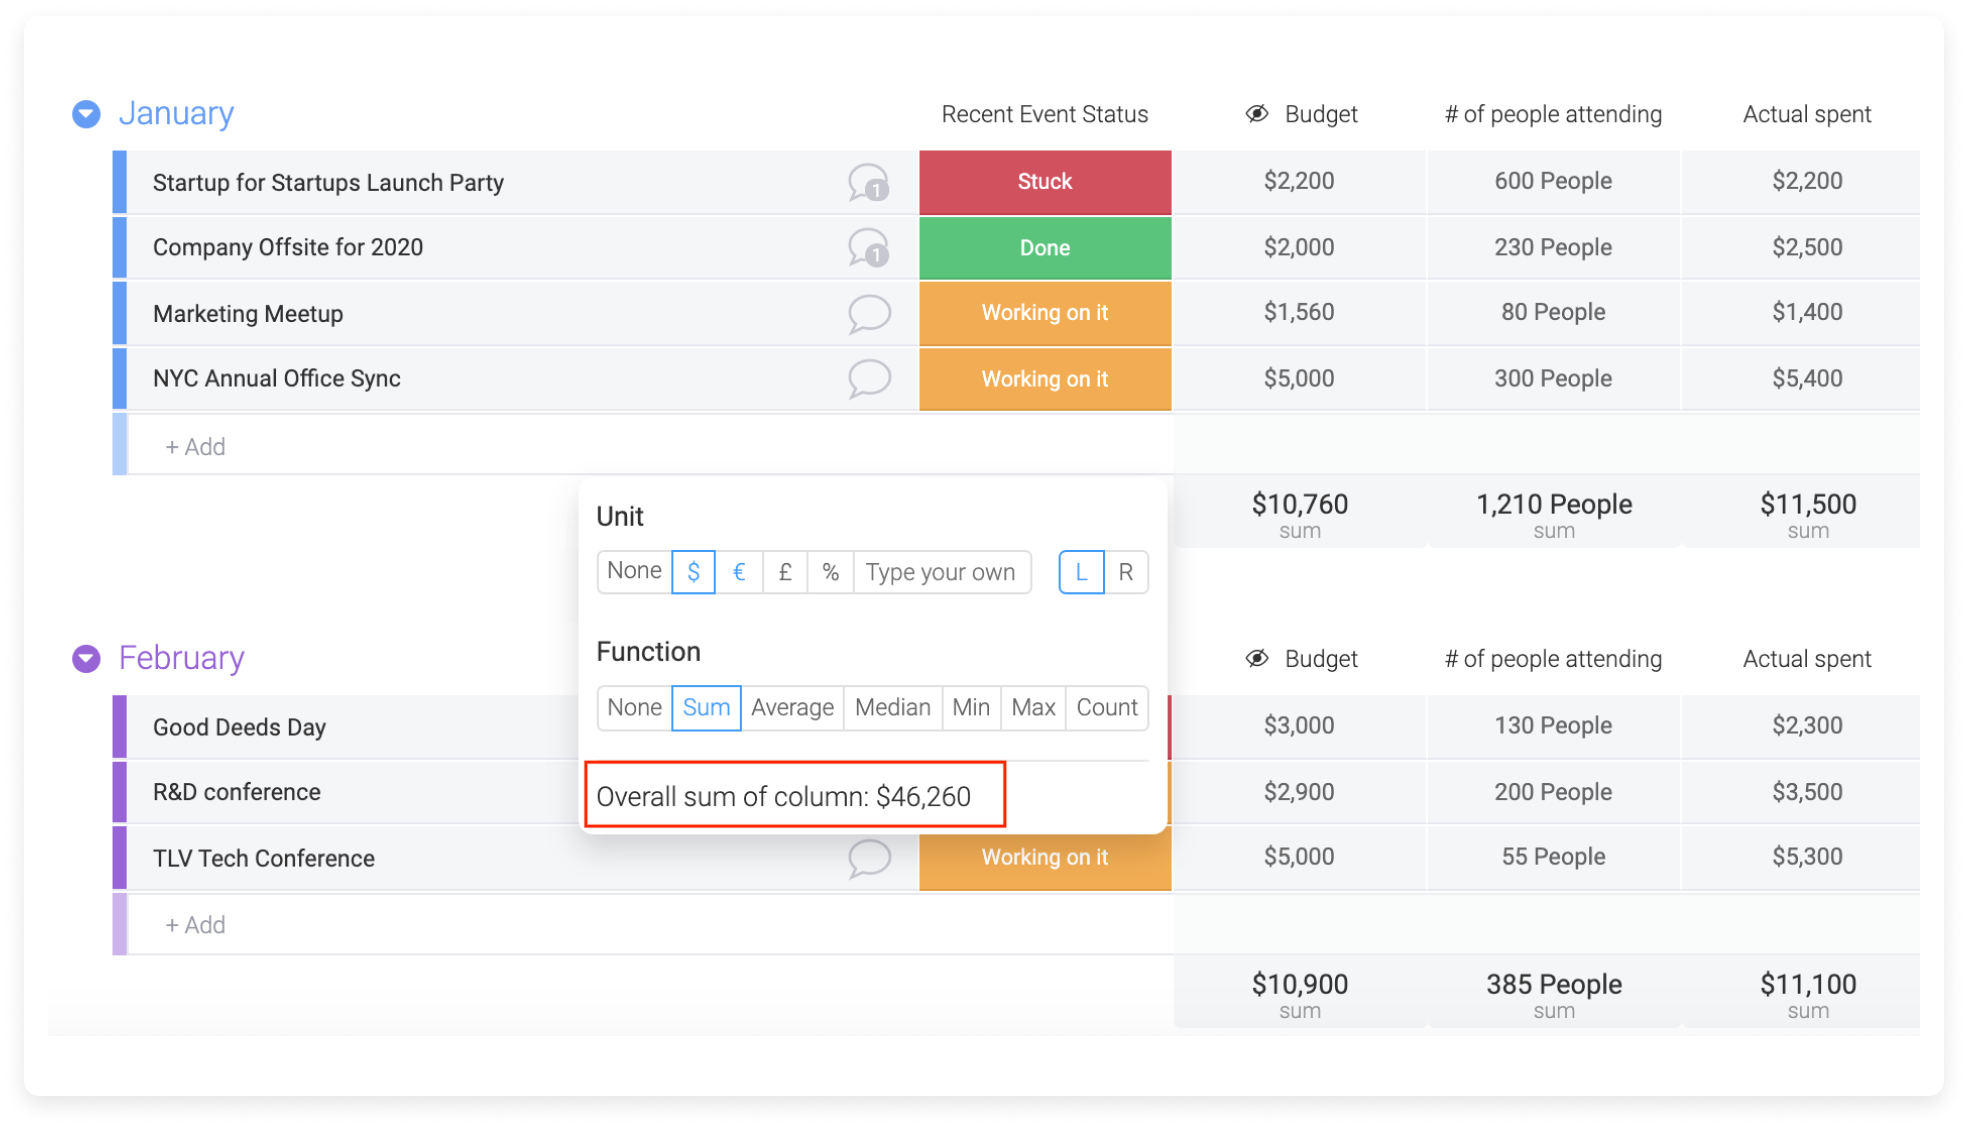1968x1128 pixels.
Task: Open updates bubble for TLV Tech Conference
Action: point(869,858)
